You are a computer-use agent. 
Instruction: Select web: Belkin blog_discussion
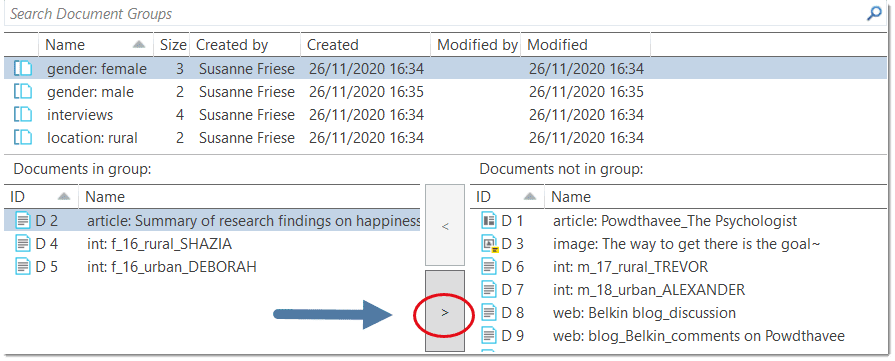[x=644, y=313]
